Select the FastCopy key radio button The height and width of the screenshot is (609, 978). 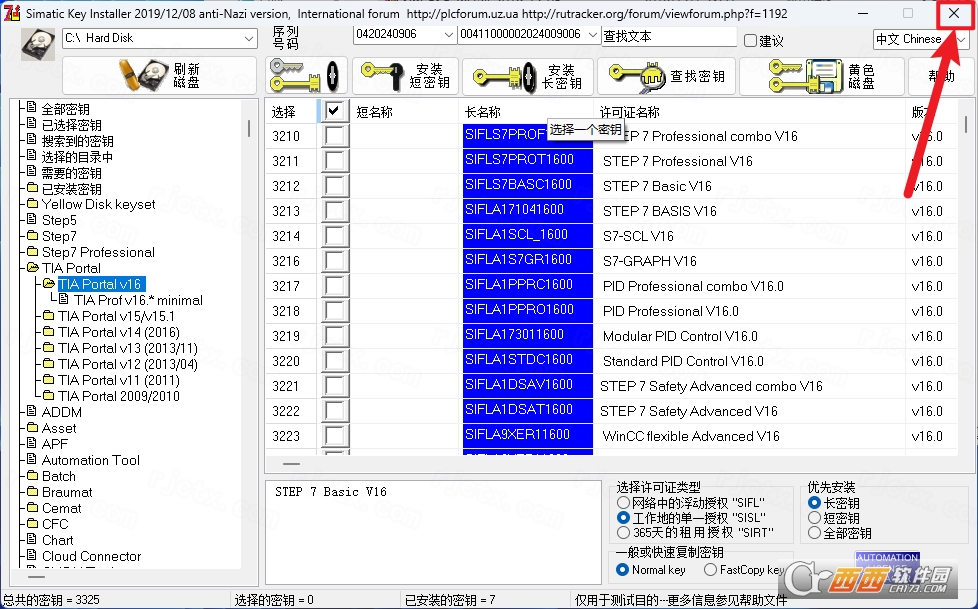(x=710, y=570)
